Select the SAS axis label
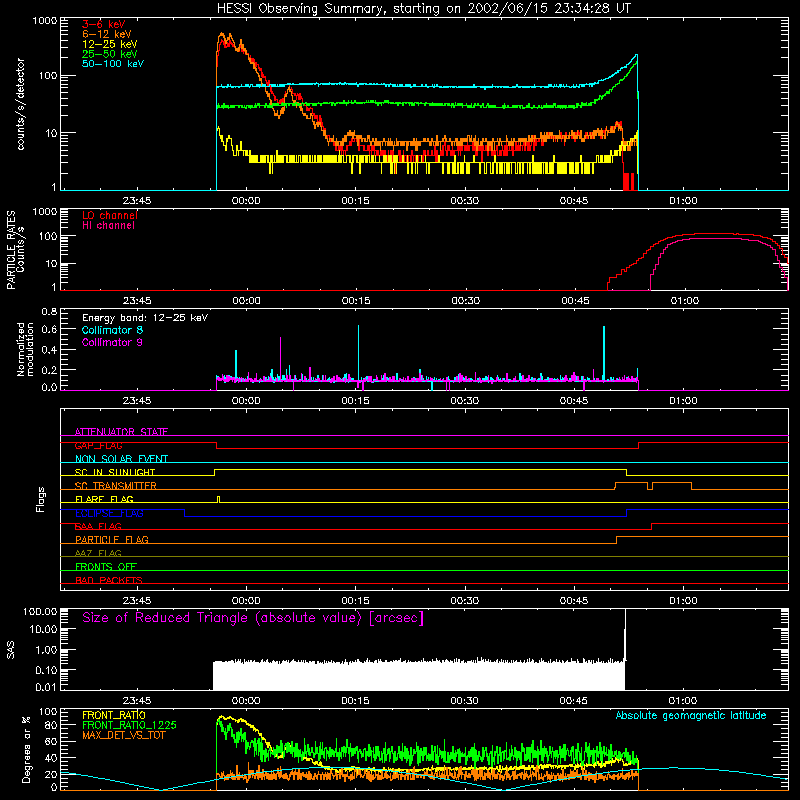Image resolution: width=800 pixels, height=800 pixels. (x=11, y=650)
